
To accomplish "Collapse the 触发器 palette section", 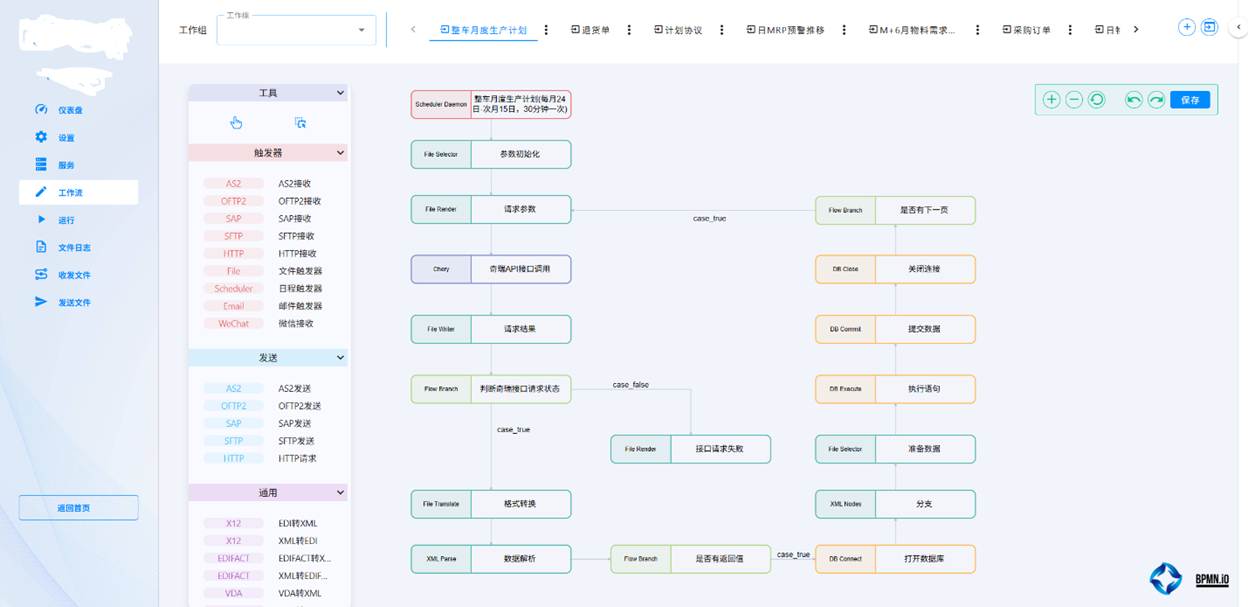I will tap(340, 153).
